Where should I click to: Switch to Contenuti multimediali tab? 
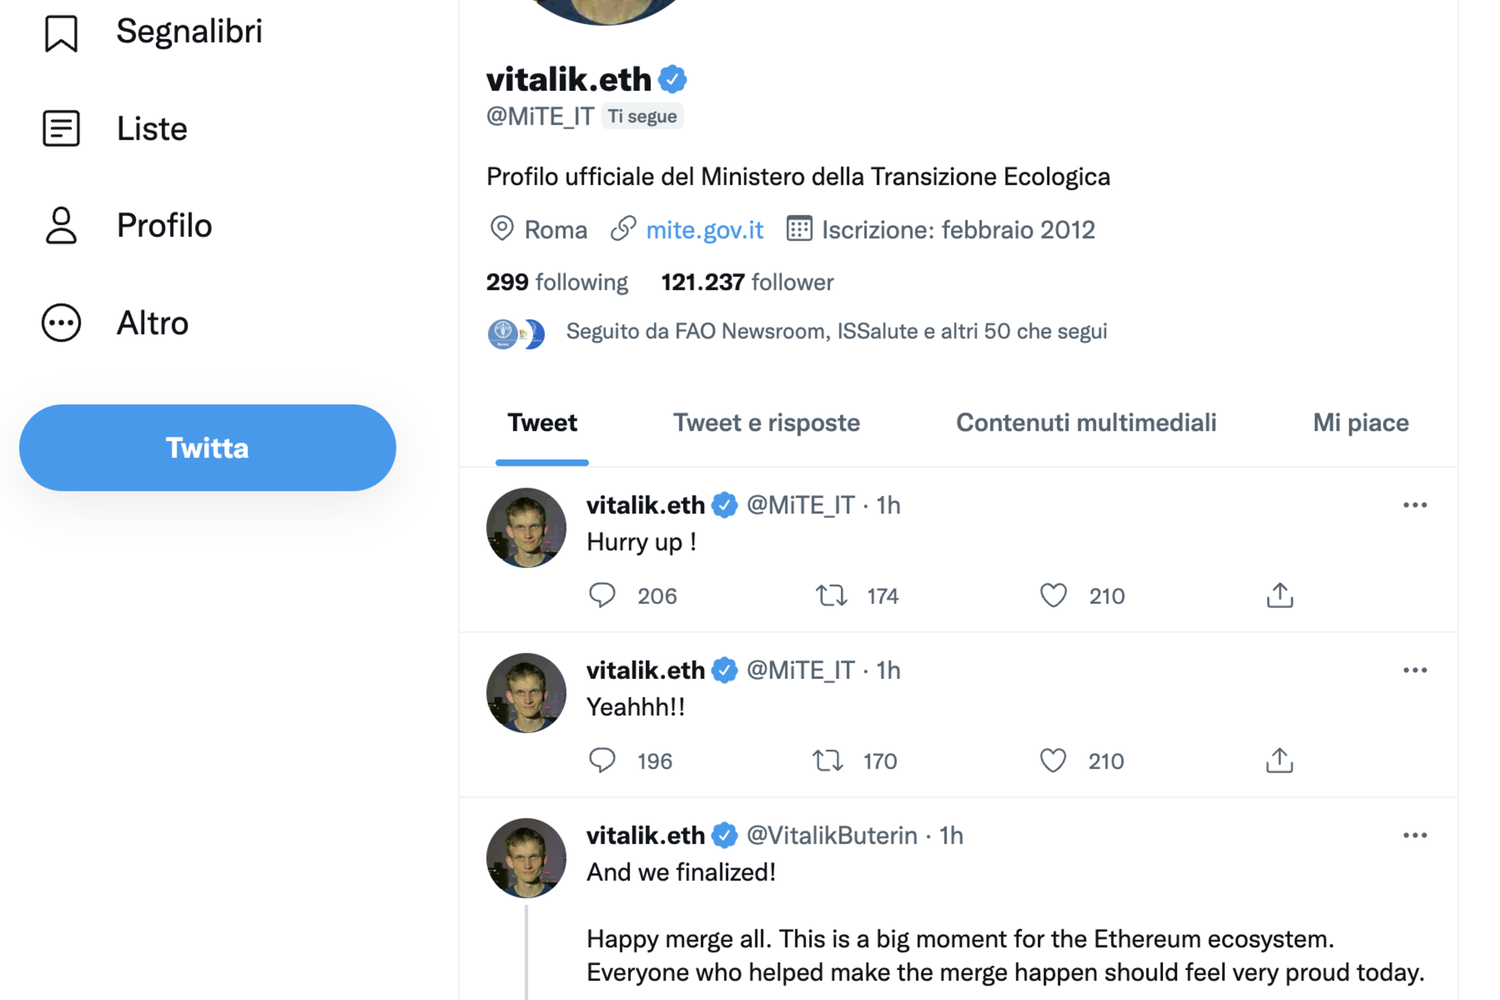pos(1086,423)
